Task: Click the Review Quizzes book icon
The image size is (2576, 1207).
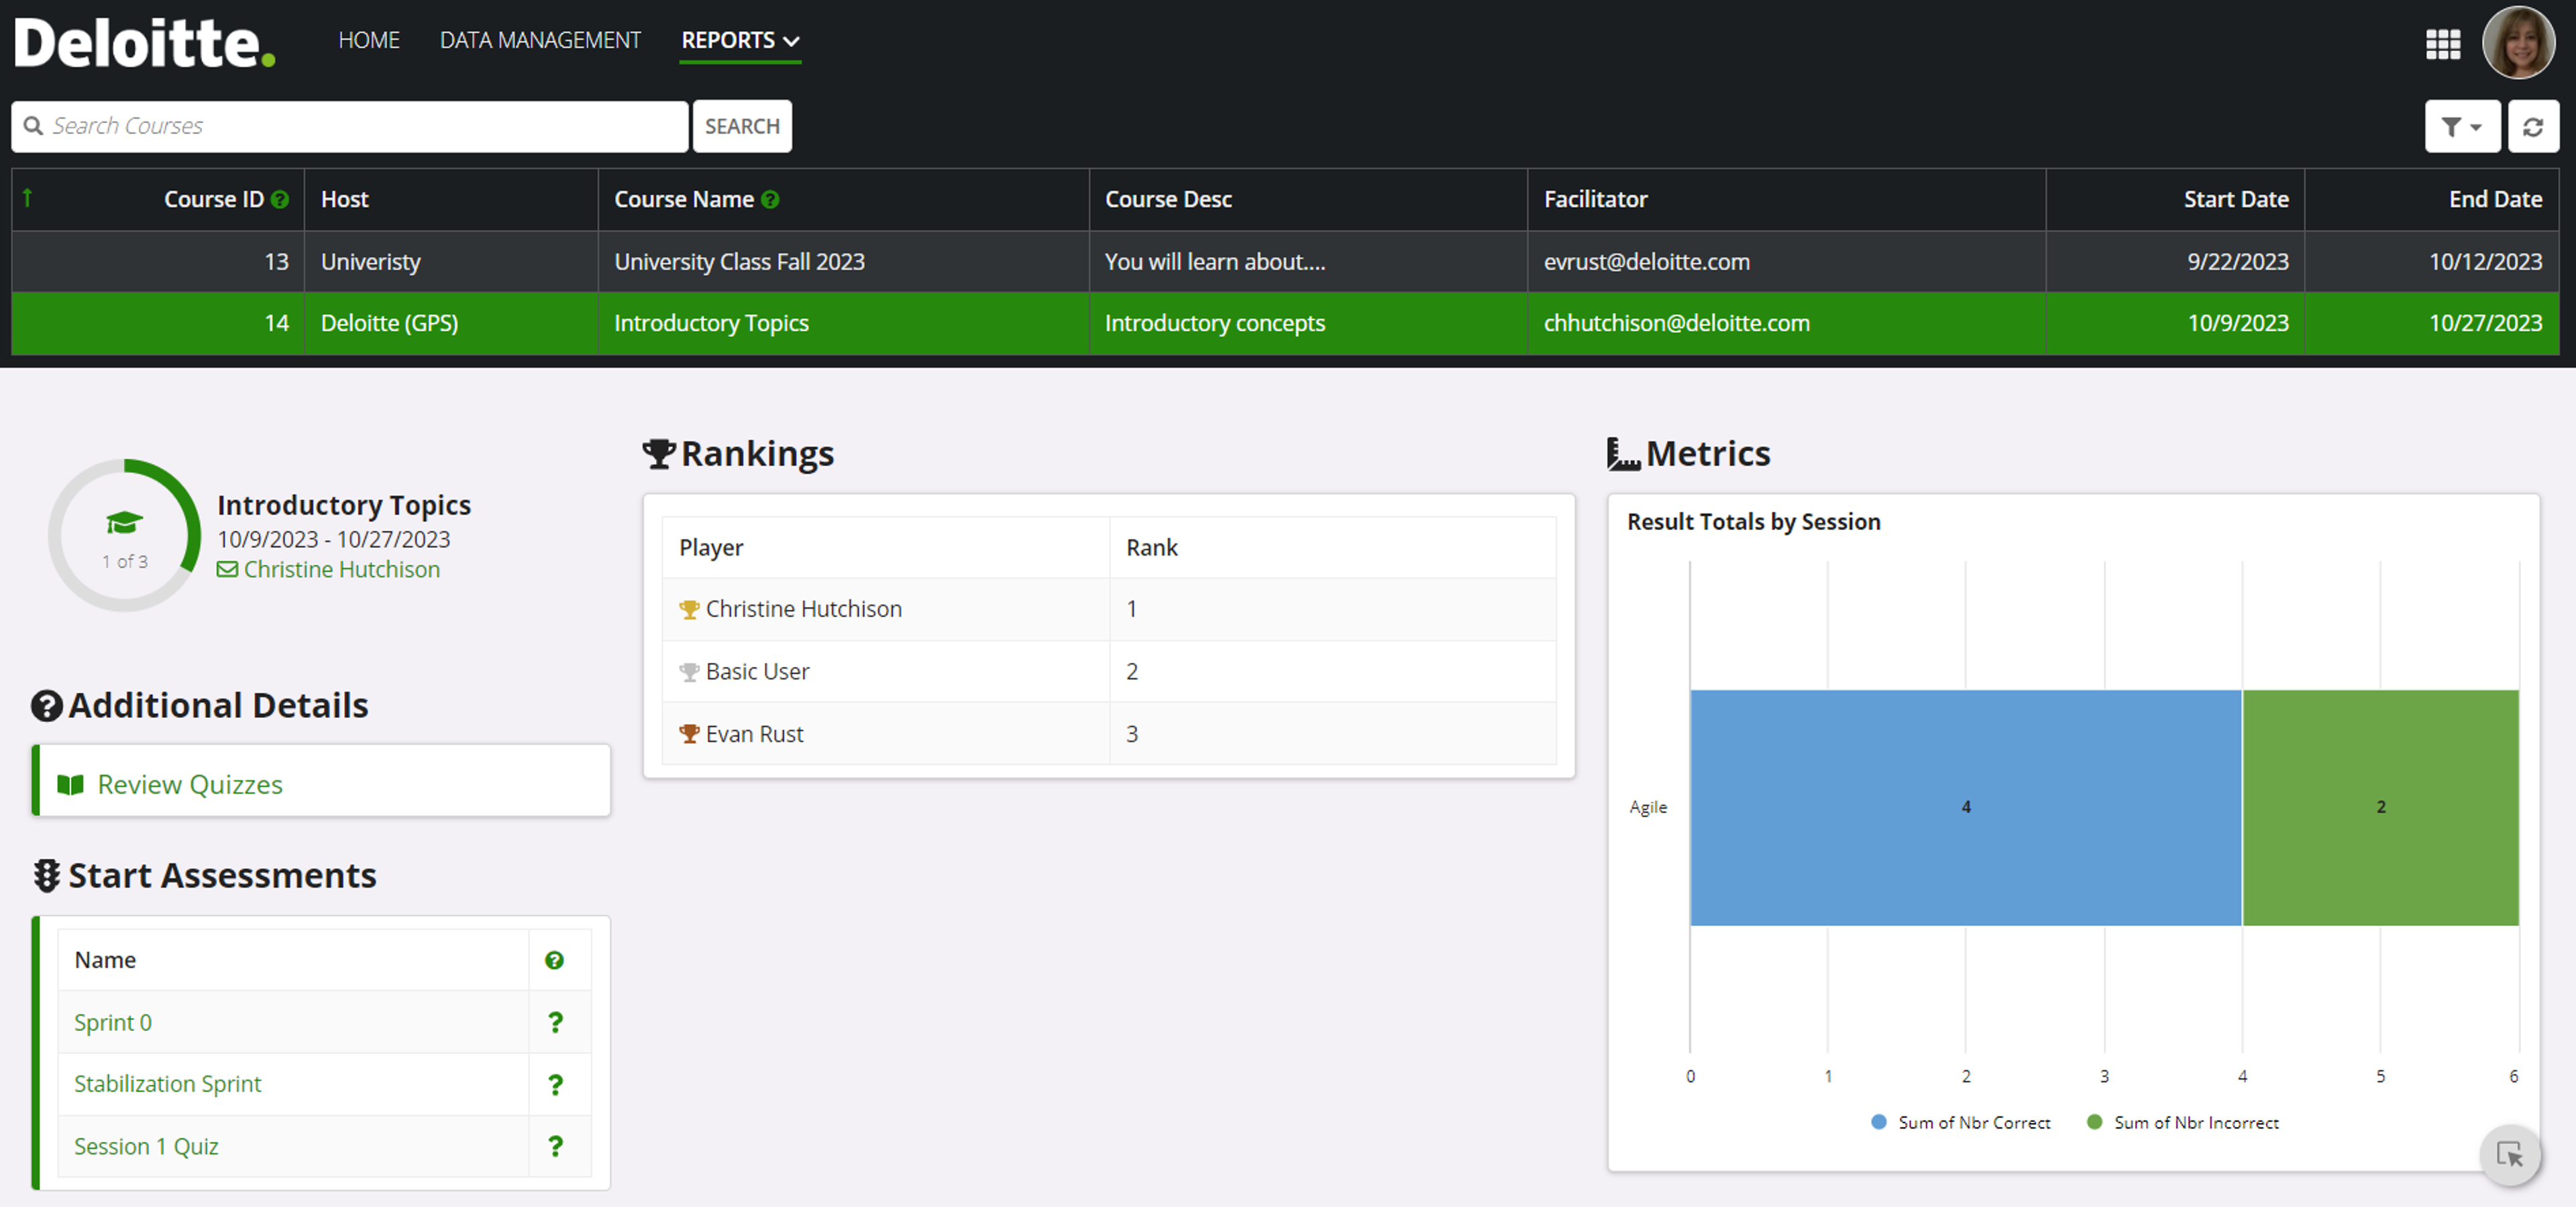Action: coord(70,785)
